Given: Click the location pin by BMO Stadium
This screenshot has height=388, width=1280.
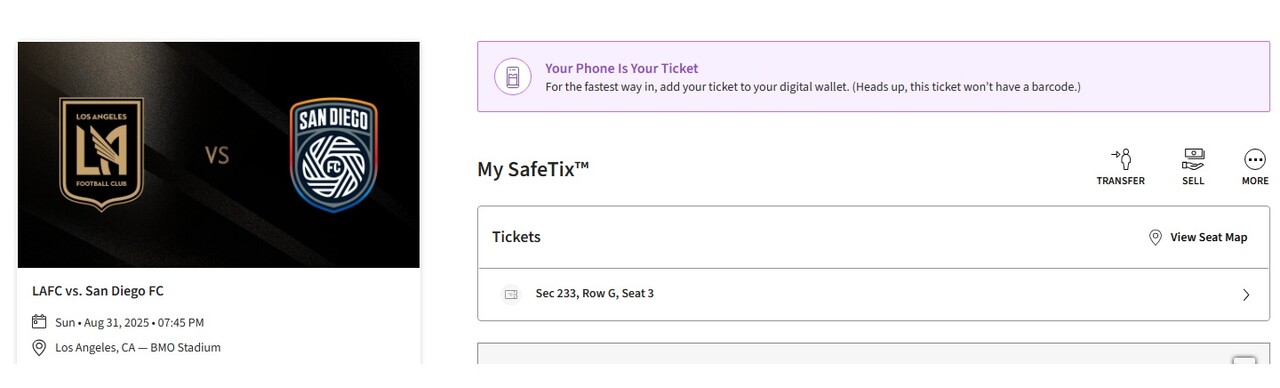Looking at the screenshot, I should pos(39,348).
